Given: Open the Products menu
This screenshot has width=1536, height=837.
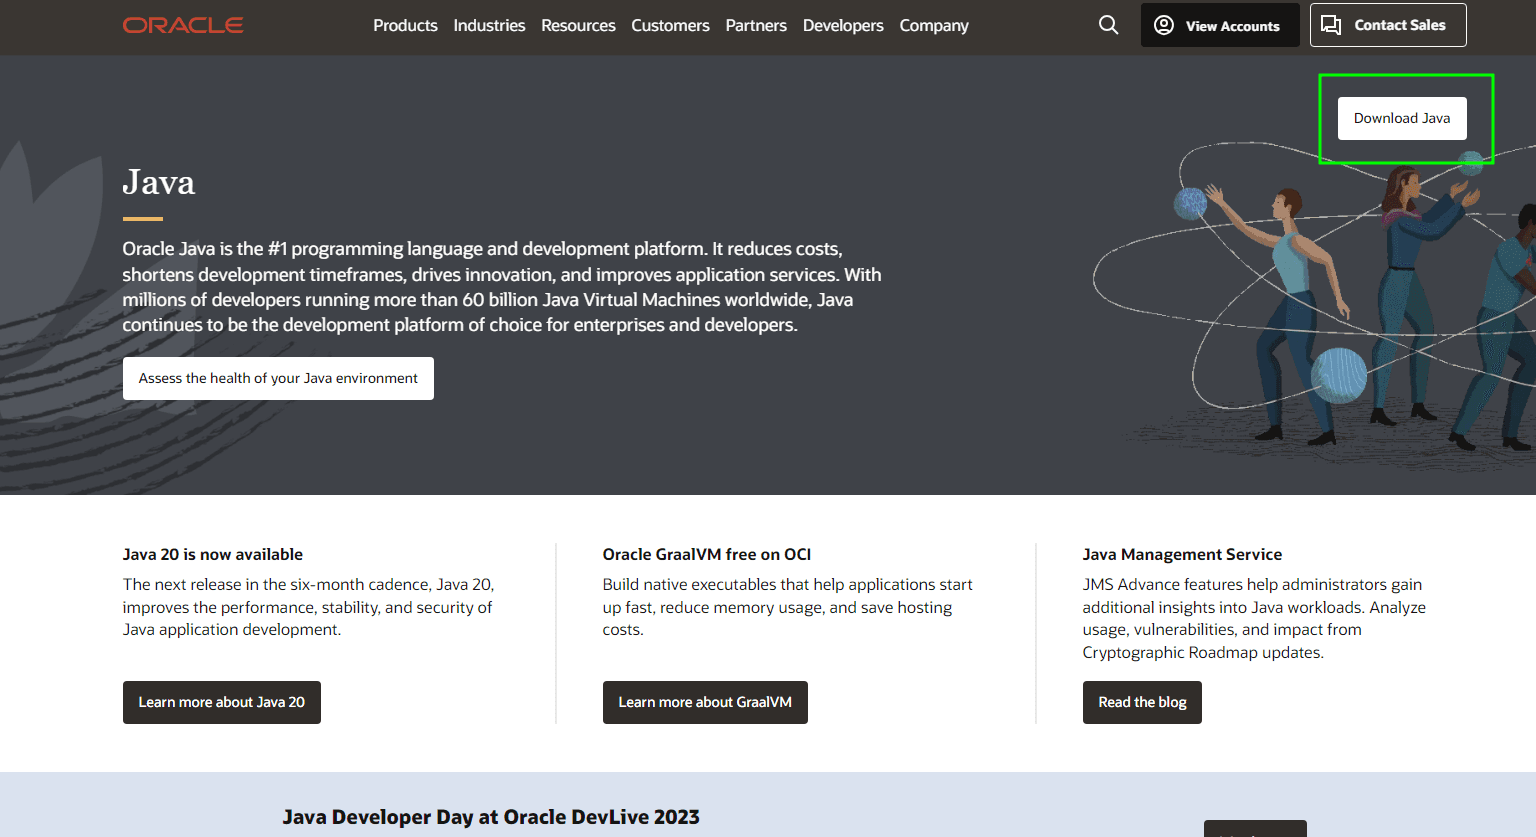Looking at the screenshot, I should (x=405, y=25).
